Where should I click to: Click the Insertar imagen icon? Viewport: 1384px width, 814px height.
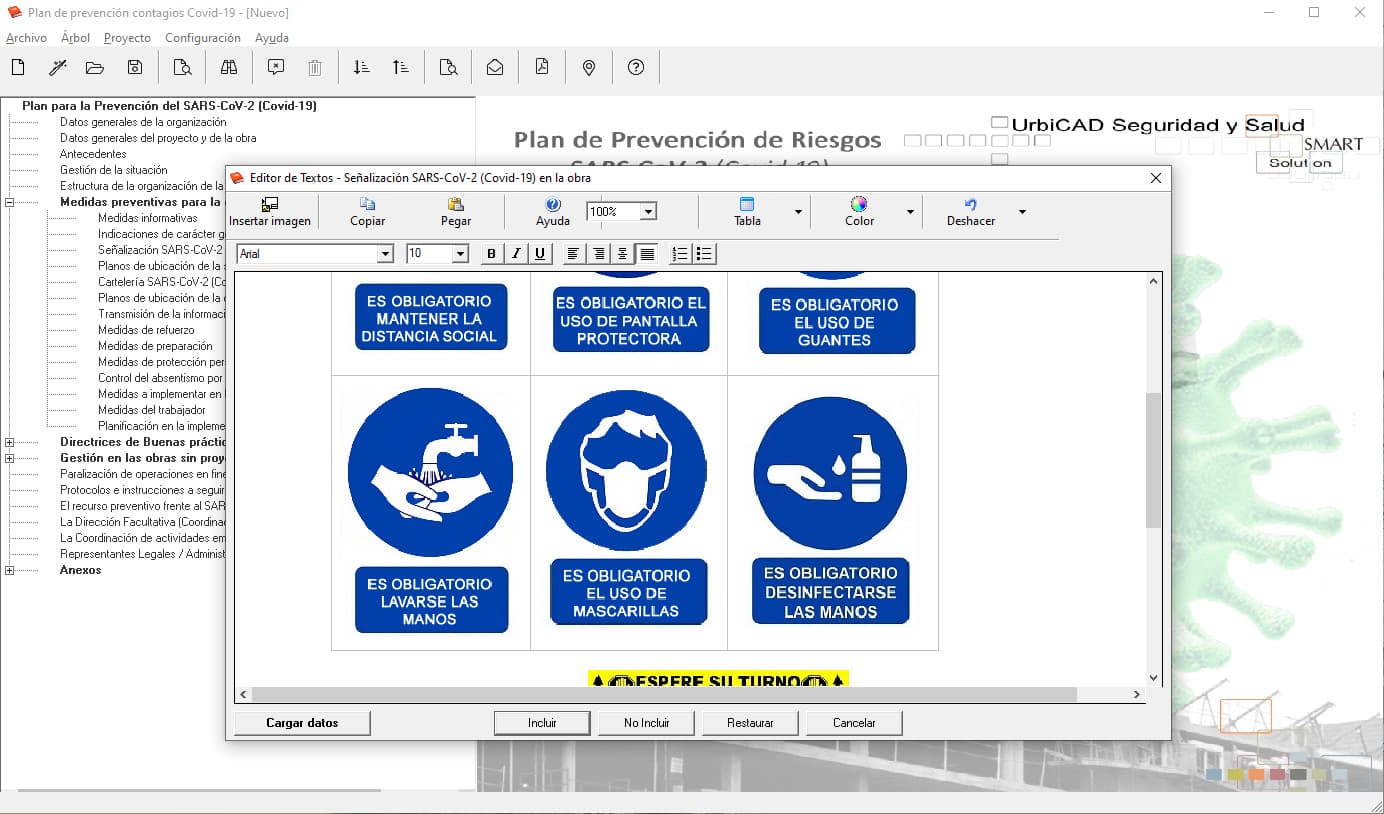tap(269, 204)
